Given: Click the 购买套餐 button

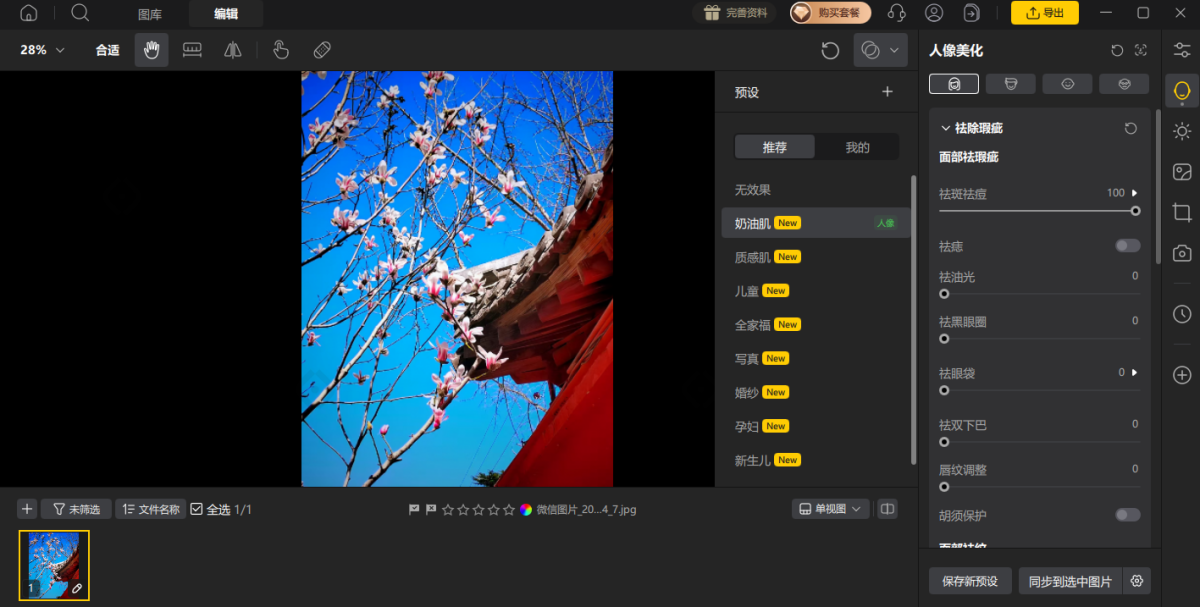Looking at the screenshot, I should pos(831,13).
